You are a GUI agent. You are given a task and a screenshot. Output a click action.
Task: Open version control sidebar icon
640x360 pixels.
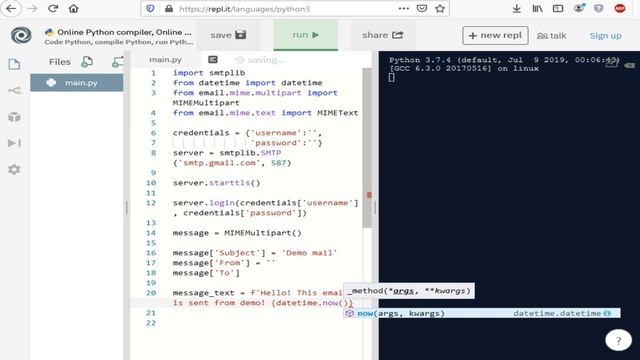pos(14,91)
